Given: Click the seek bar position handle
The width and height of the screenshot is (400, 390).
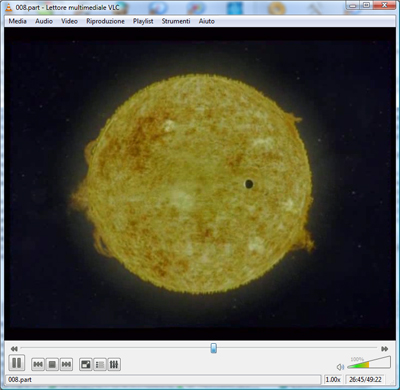Looking at the screenshot, I should click(x=214, y=348).
